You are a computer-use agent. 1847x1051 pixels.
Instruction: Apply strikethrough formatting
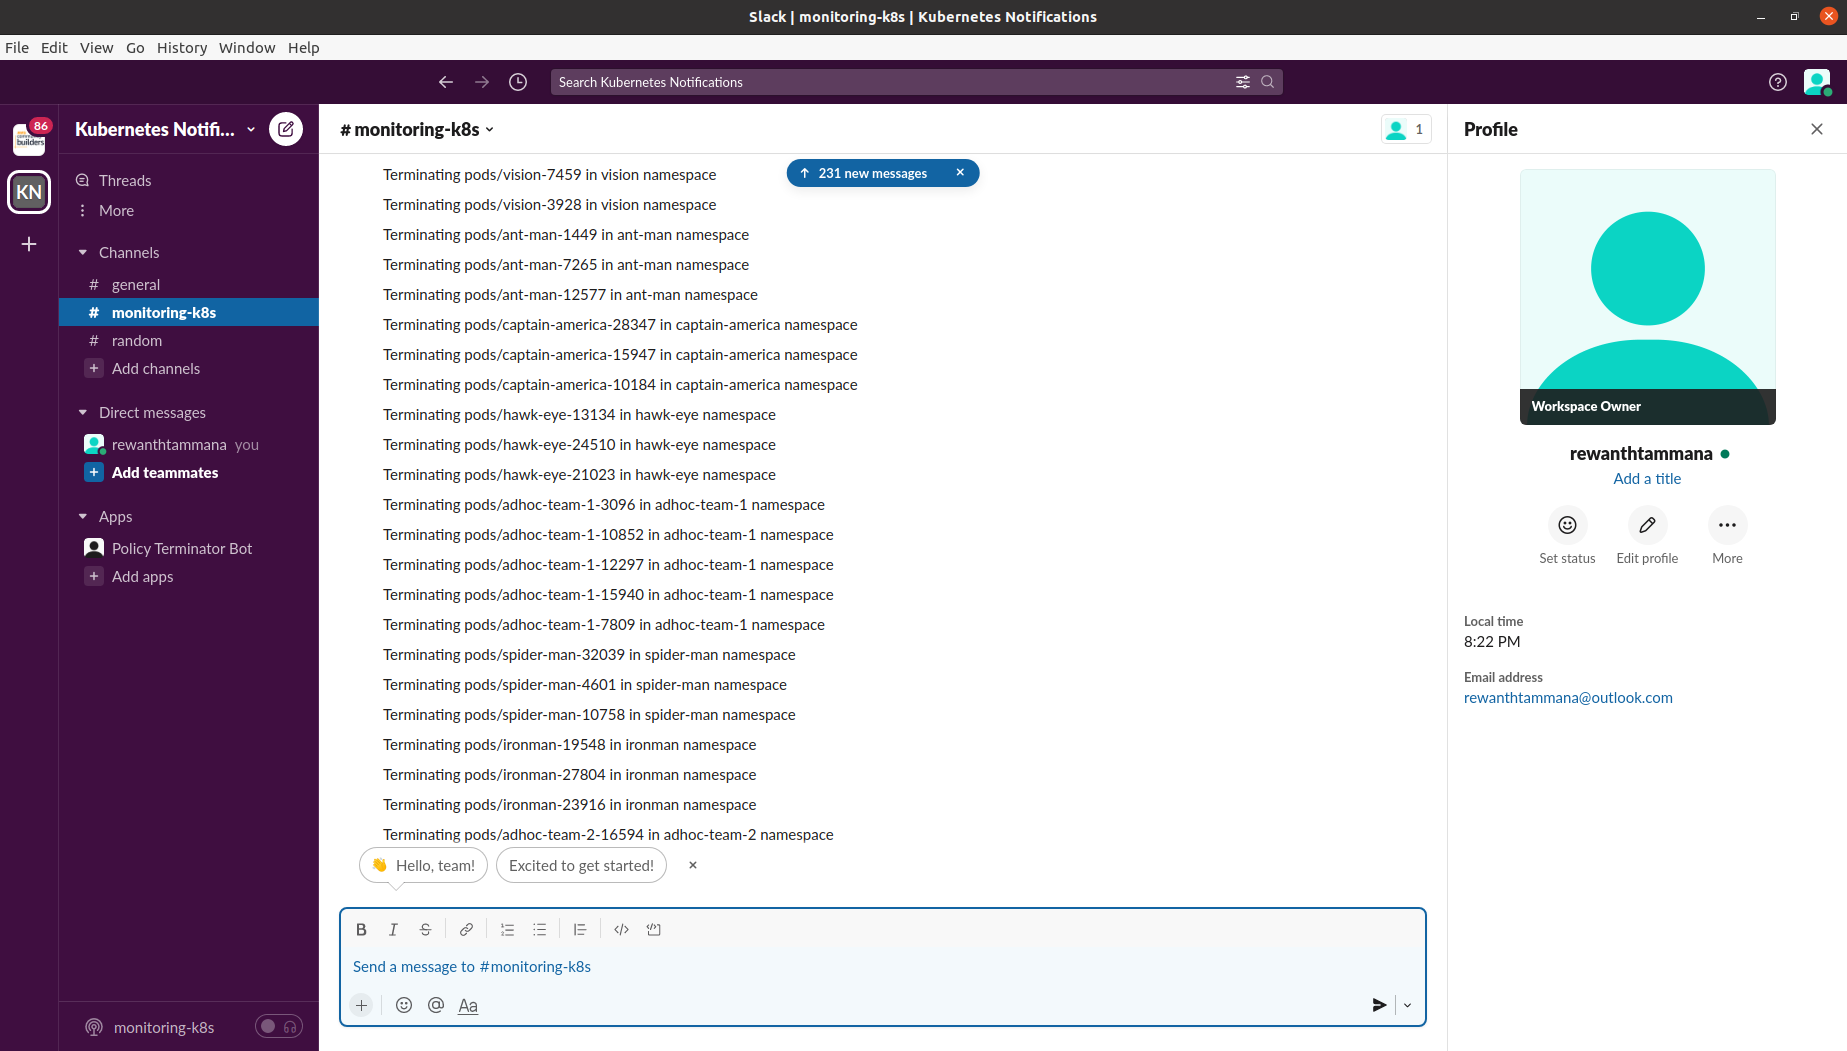[426, 929]
